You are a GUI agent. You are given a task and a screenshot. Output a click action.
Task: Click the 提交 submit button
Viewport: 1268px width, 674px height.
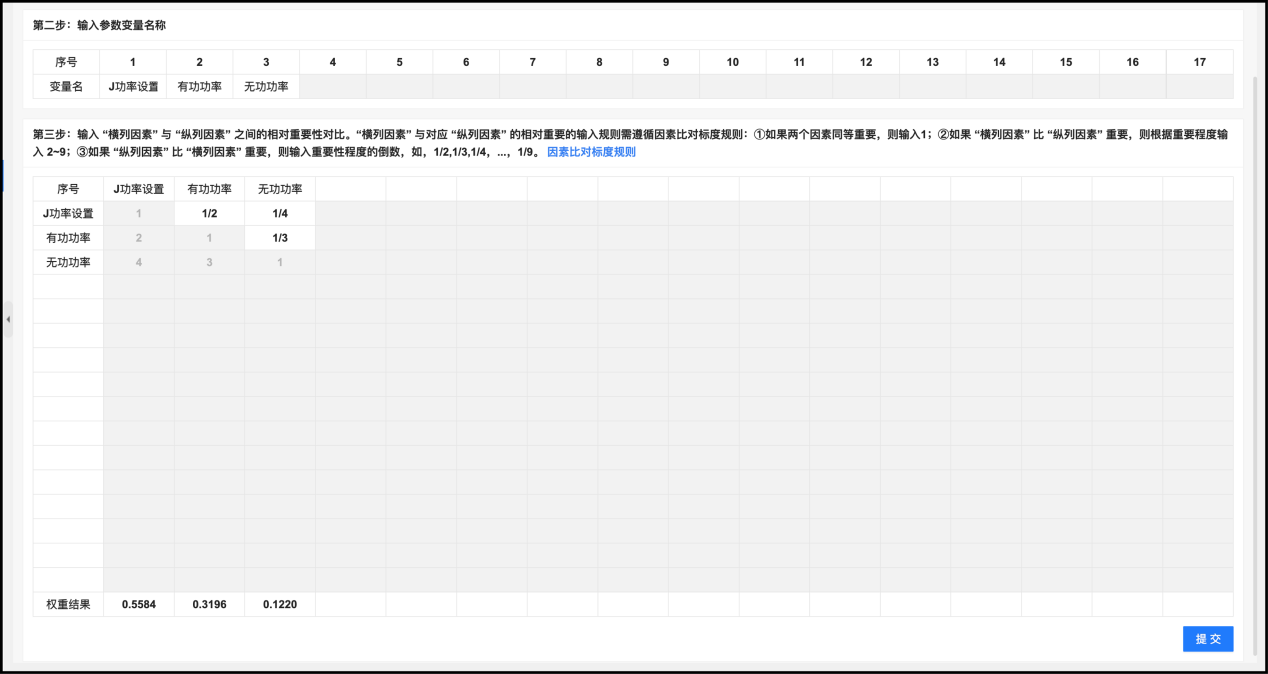pos(1207,639)
